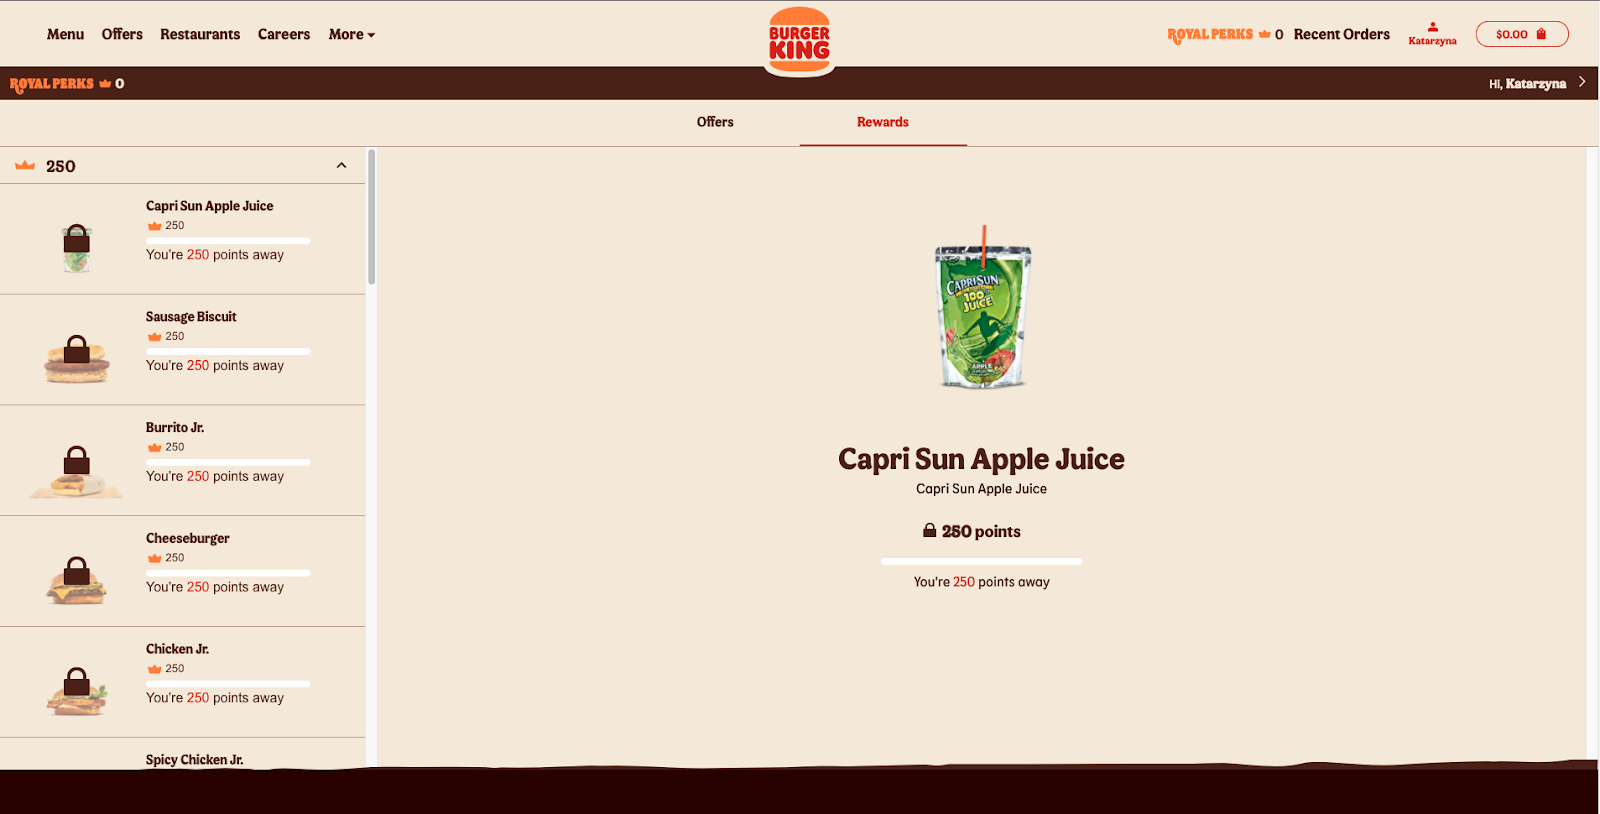Click detail pane "You're 250 points away" text
1600x814 pixels.
[981, 582]
